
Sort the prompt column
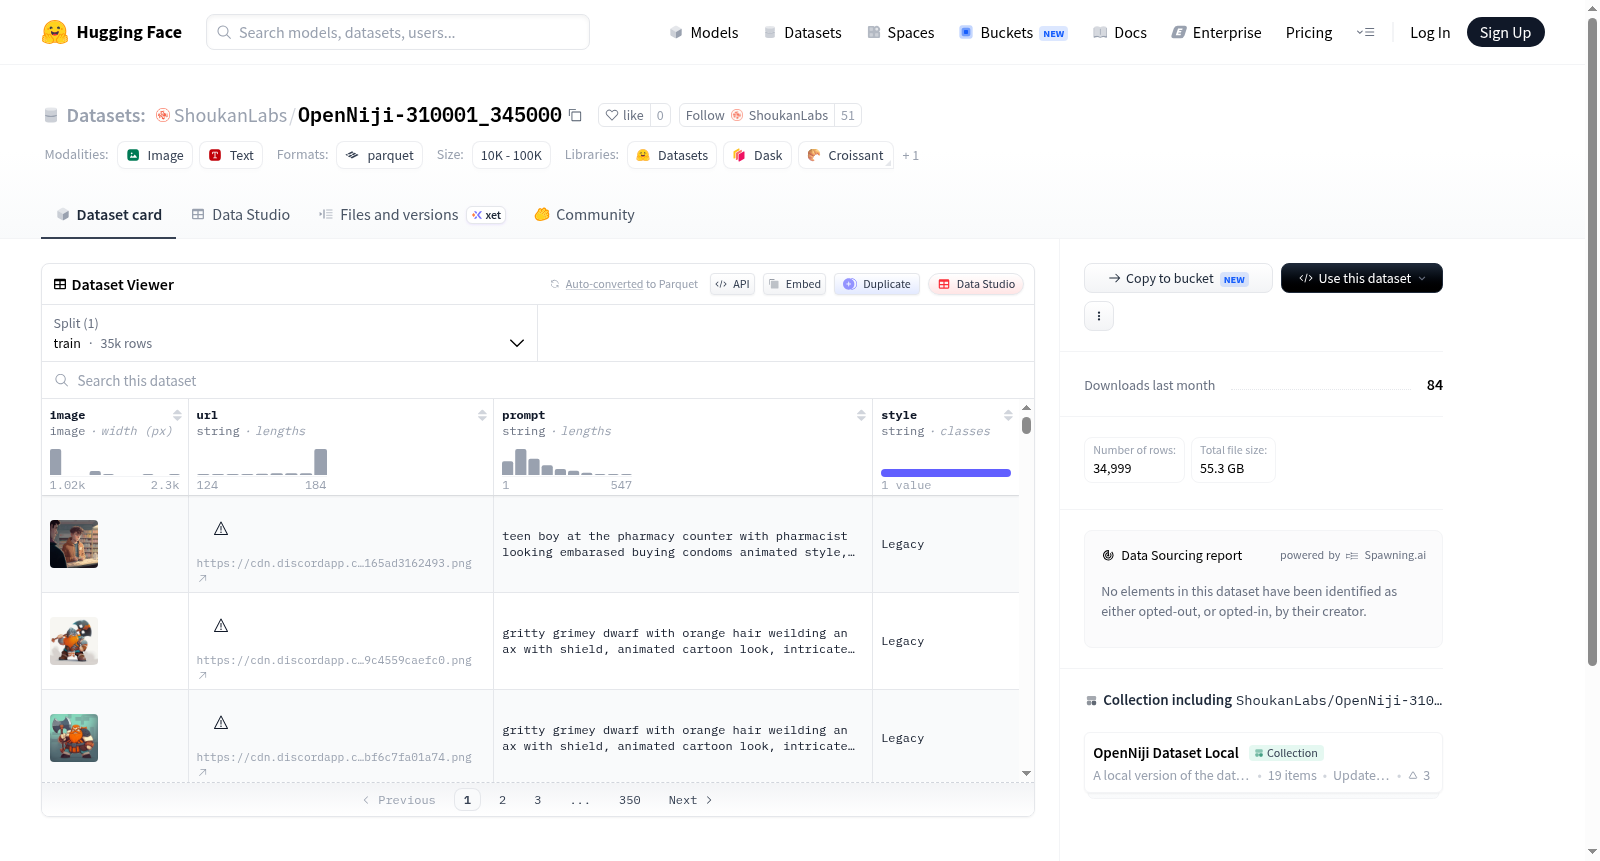[x=861, y=415]
